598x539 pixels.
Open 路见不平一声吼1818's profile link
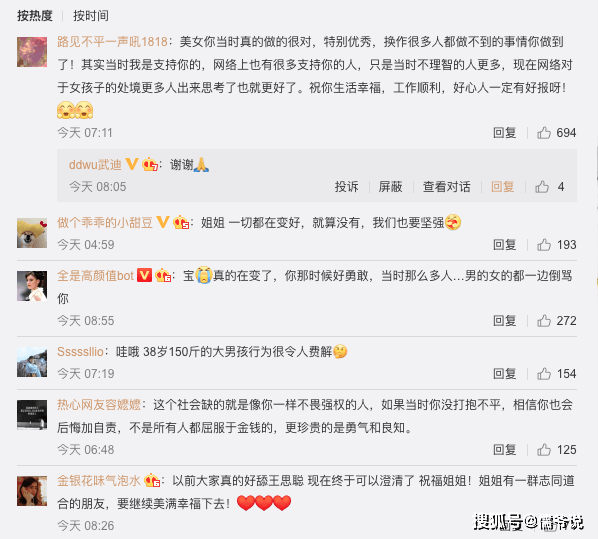tap(112, 42)
